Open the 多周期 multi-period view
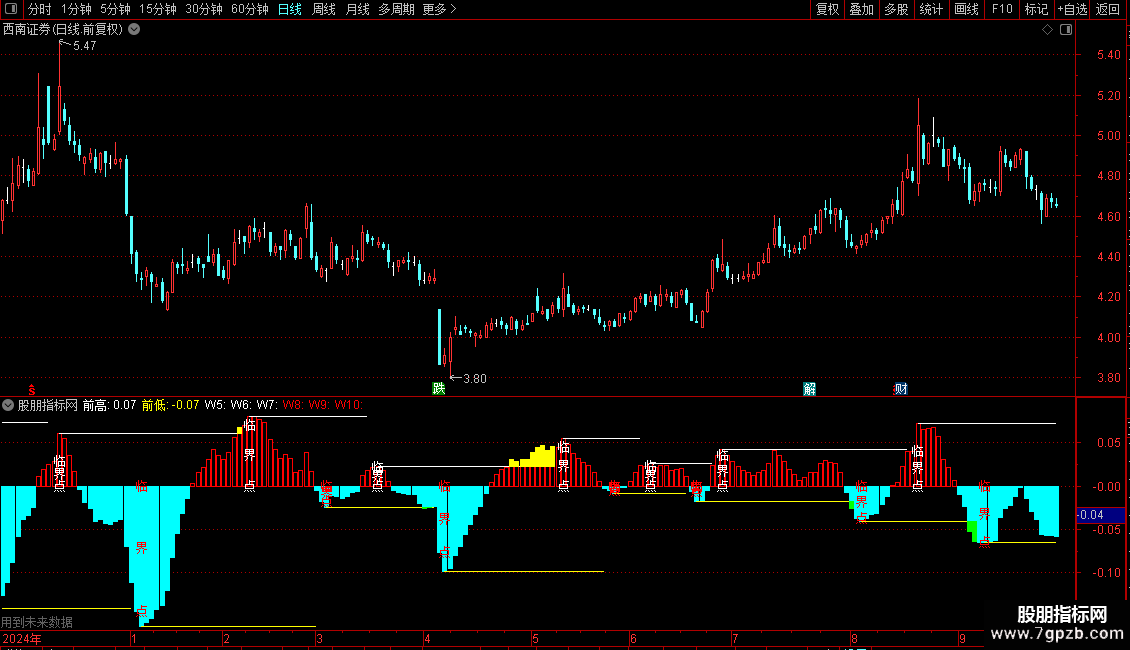1130x650 pixels. 396,9
